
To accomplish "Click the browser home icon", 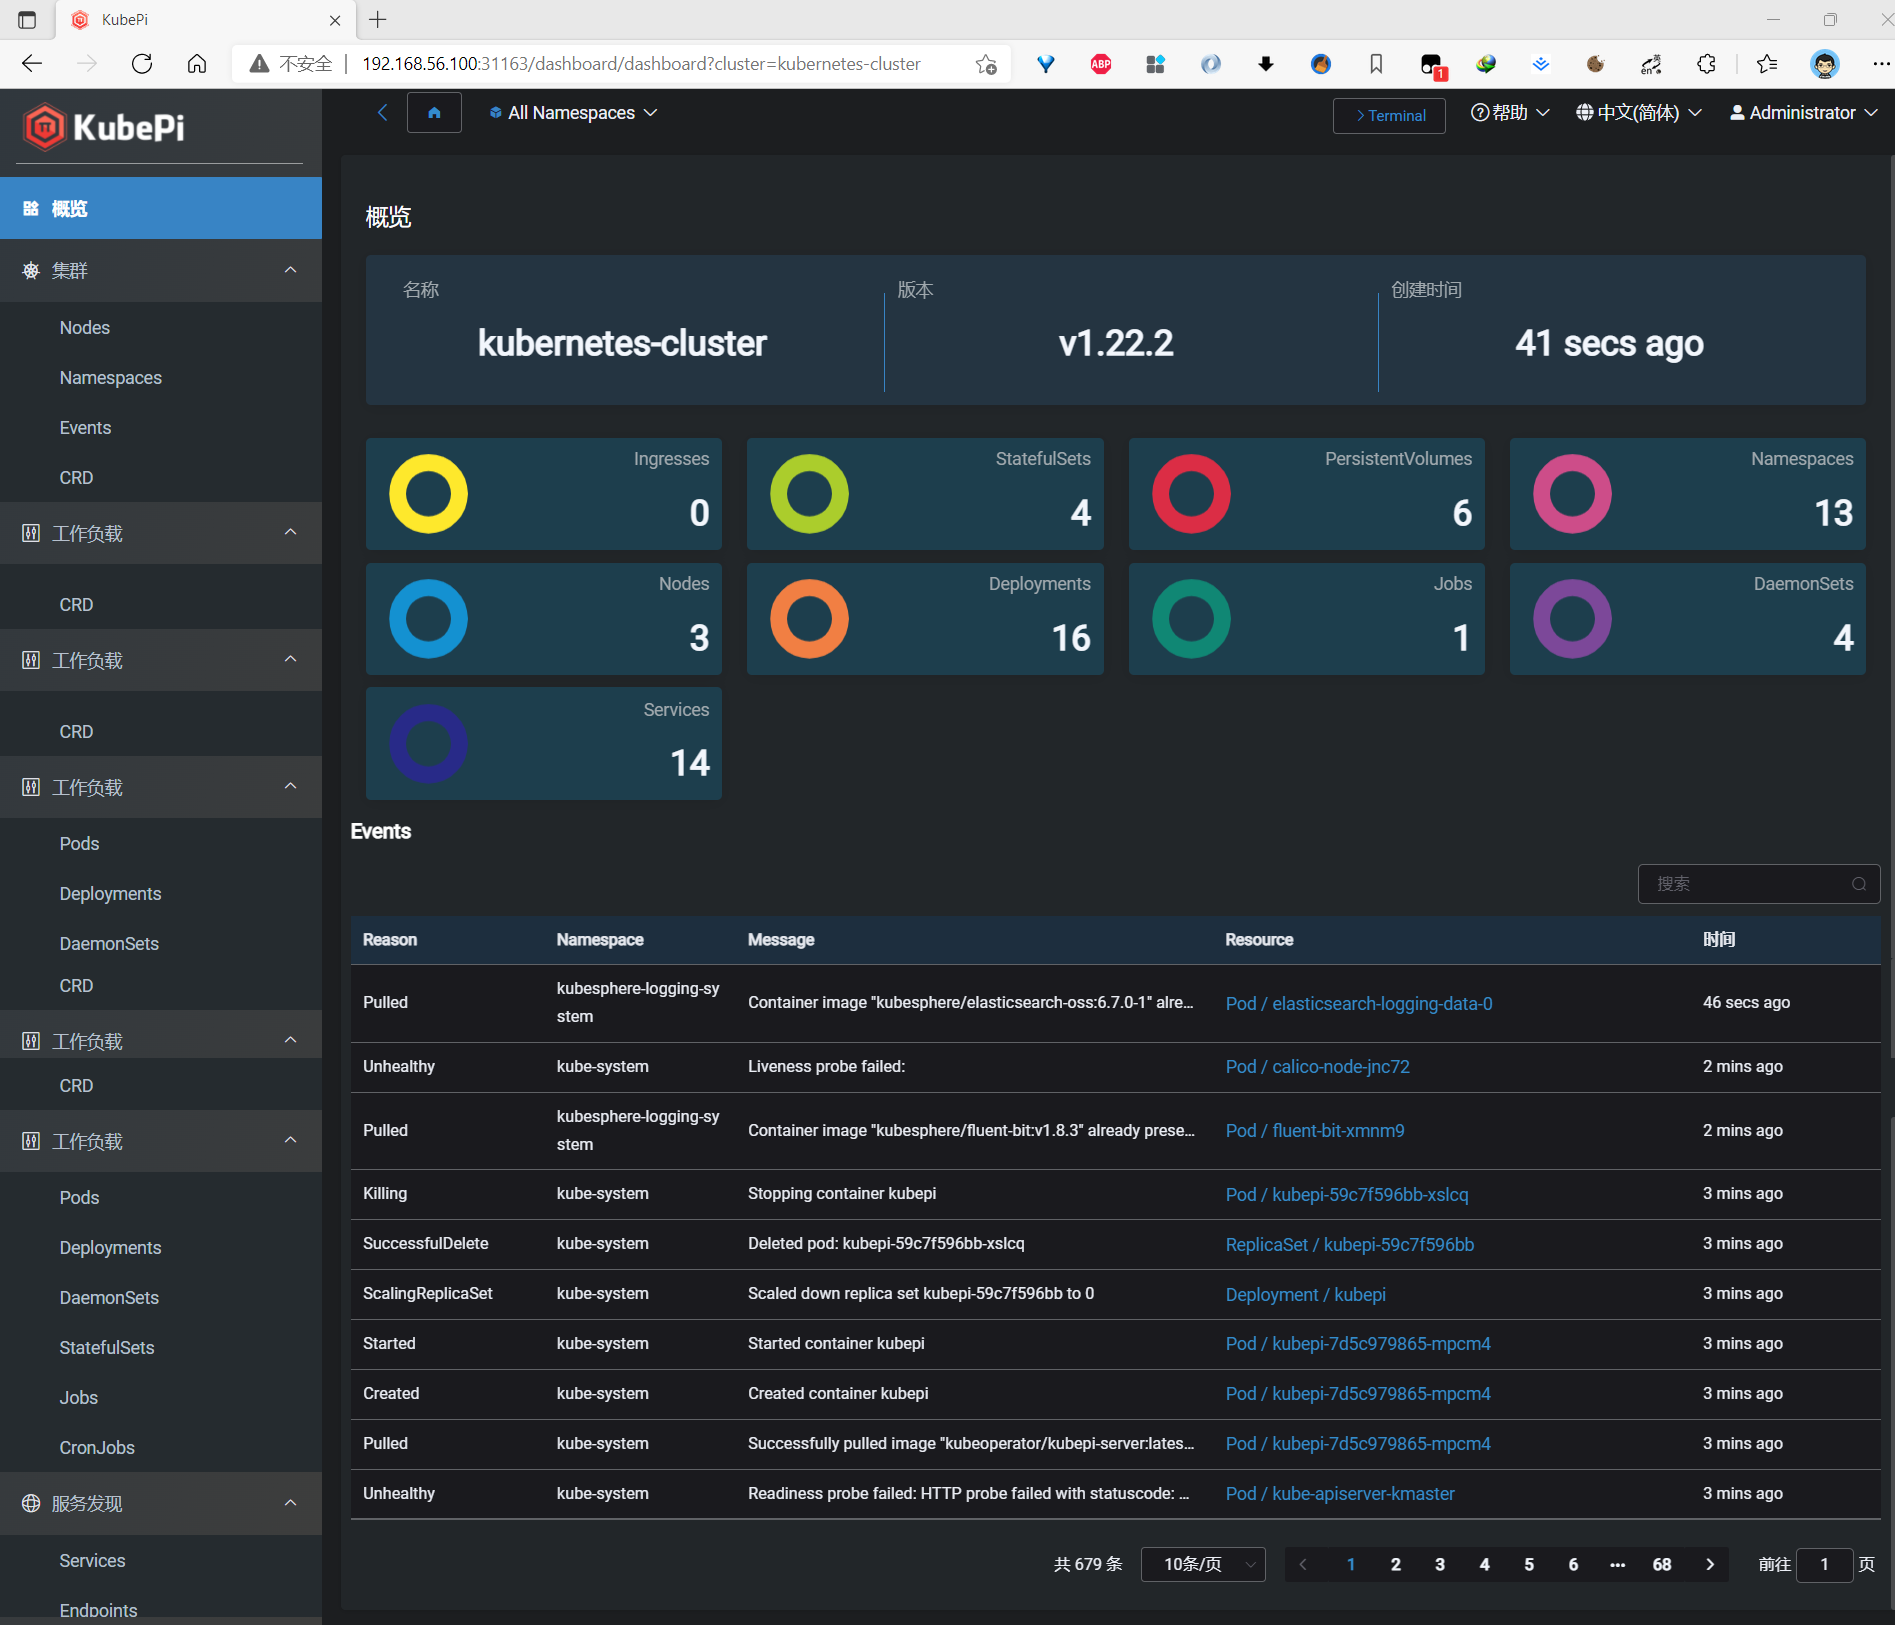I will (197, 64).
